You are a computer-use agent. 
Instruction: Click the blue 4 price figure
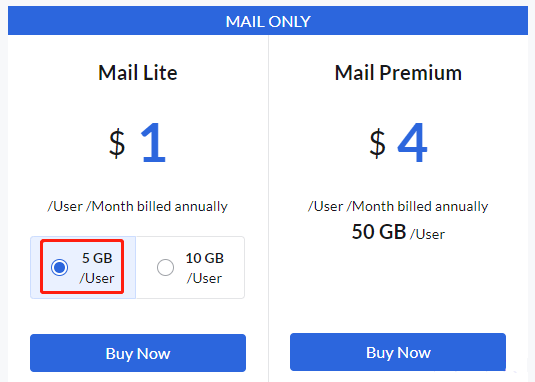[412, 143]
